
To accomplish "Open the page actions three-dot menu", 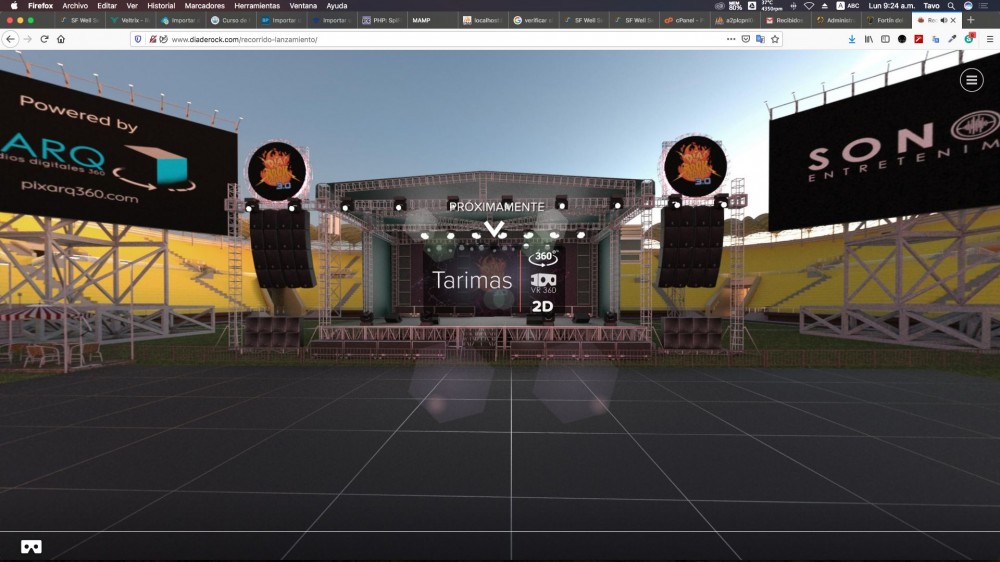I will (731, 39).
